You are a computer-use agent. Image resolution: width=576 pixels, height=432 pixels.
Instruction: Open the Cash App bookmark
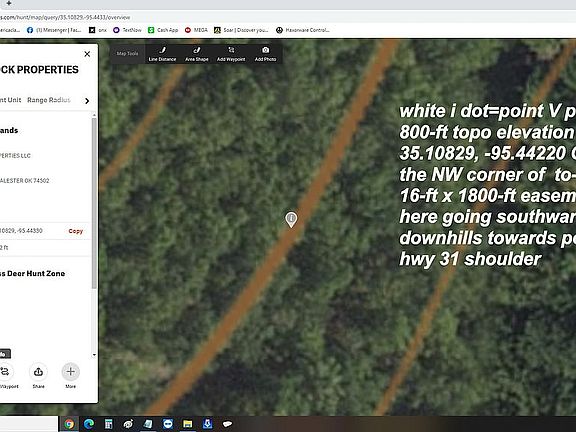click(163, 30)
